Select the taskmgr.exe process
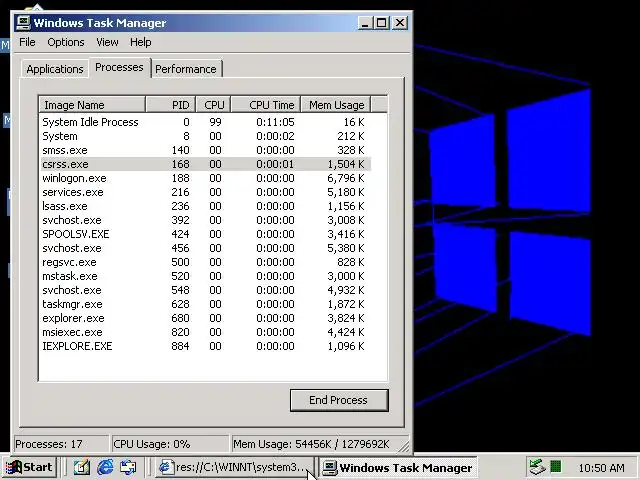The width and height of the screenshot is (640, 480). pos(205,304)
